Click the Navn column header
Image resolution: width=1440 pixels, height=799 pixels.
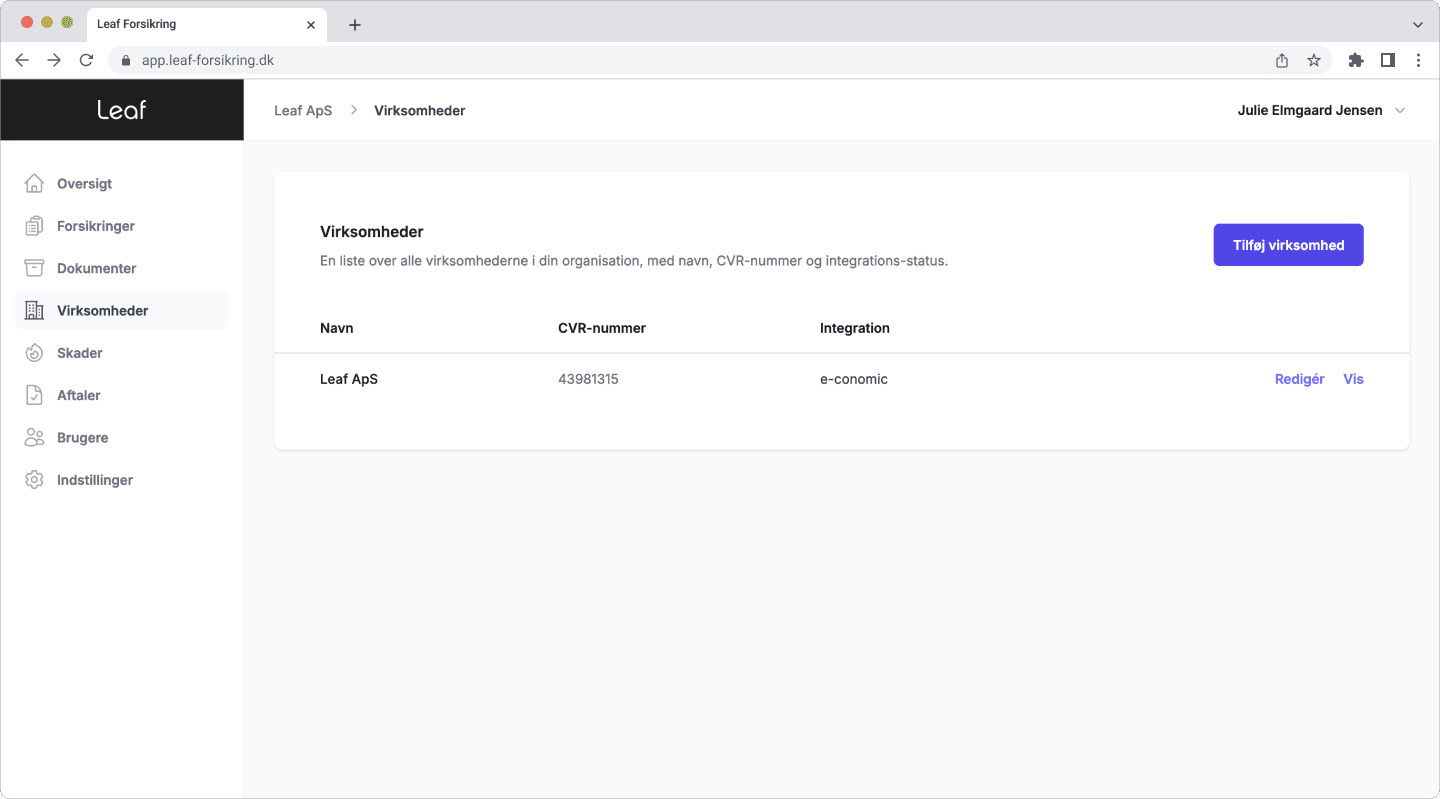(336, 328)
